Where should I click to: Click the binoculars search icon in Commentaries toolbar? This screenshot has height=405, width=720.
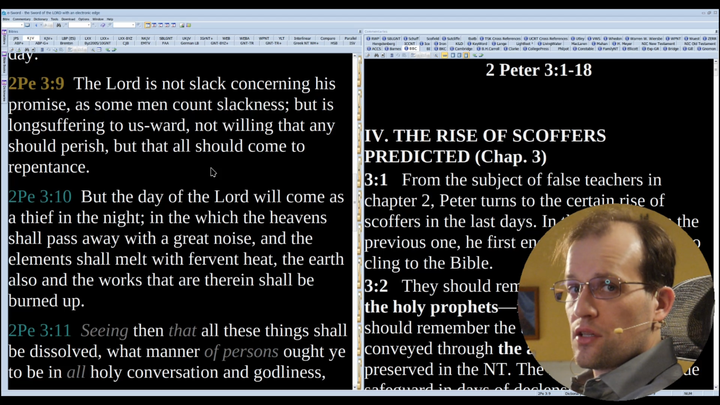376,55
